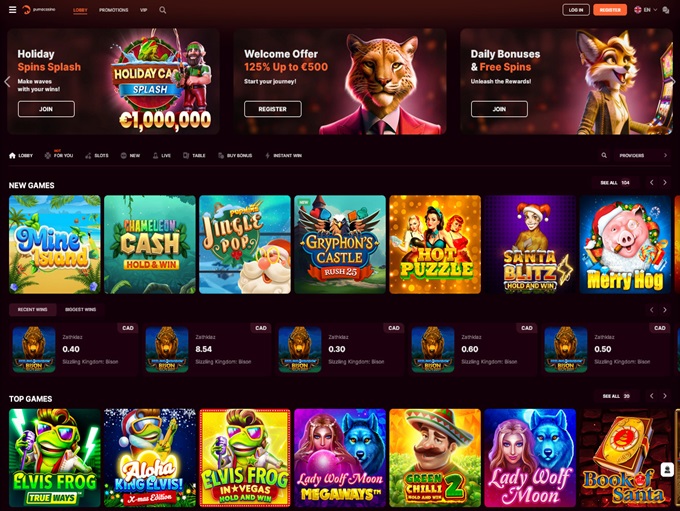This screenshot has height=511, width=680.
Task: Click the Lobby home icon in category bar
Action: tap(13, 155)
